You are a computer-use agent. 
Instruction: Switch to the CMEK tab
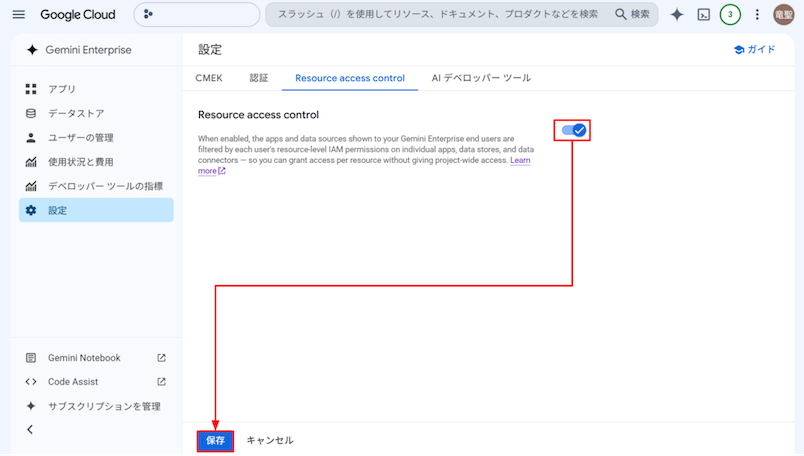[209, 78]
